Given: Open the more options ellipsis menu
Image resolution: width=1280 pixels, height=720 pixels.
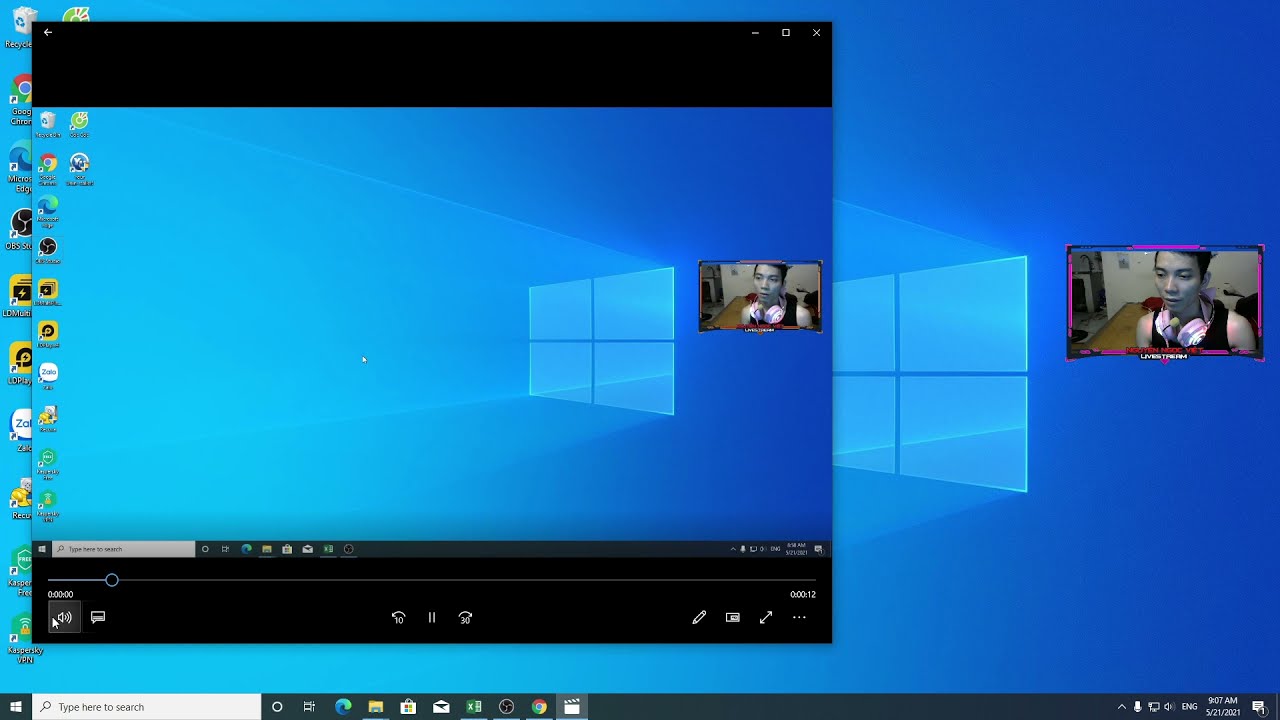Looking at the screenshot, I should (x=799, y=618).
